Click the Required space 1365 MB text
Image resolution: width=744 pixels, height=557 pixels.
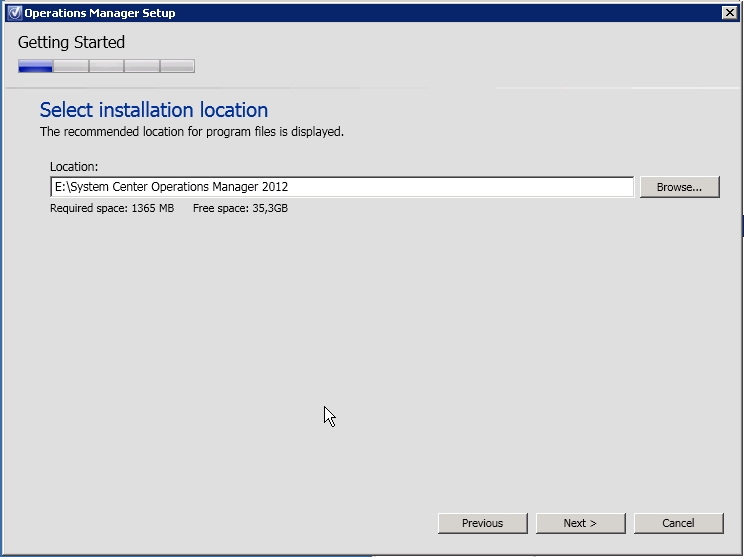[111, 208]
